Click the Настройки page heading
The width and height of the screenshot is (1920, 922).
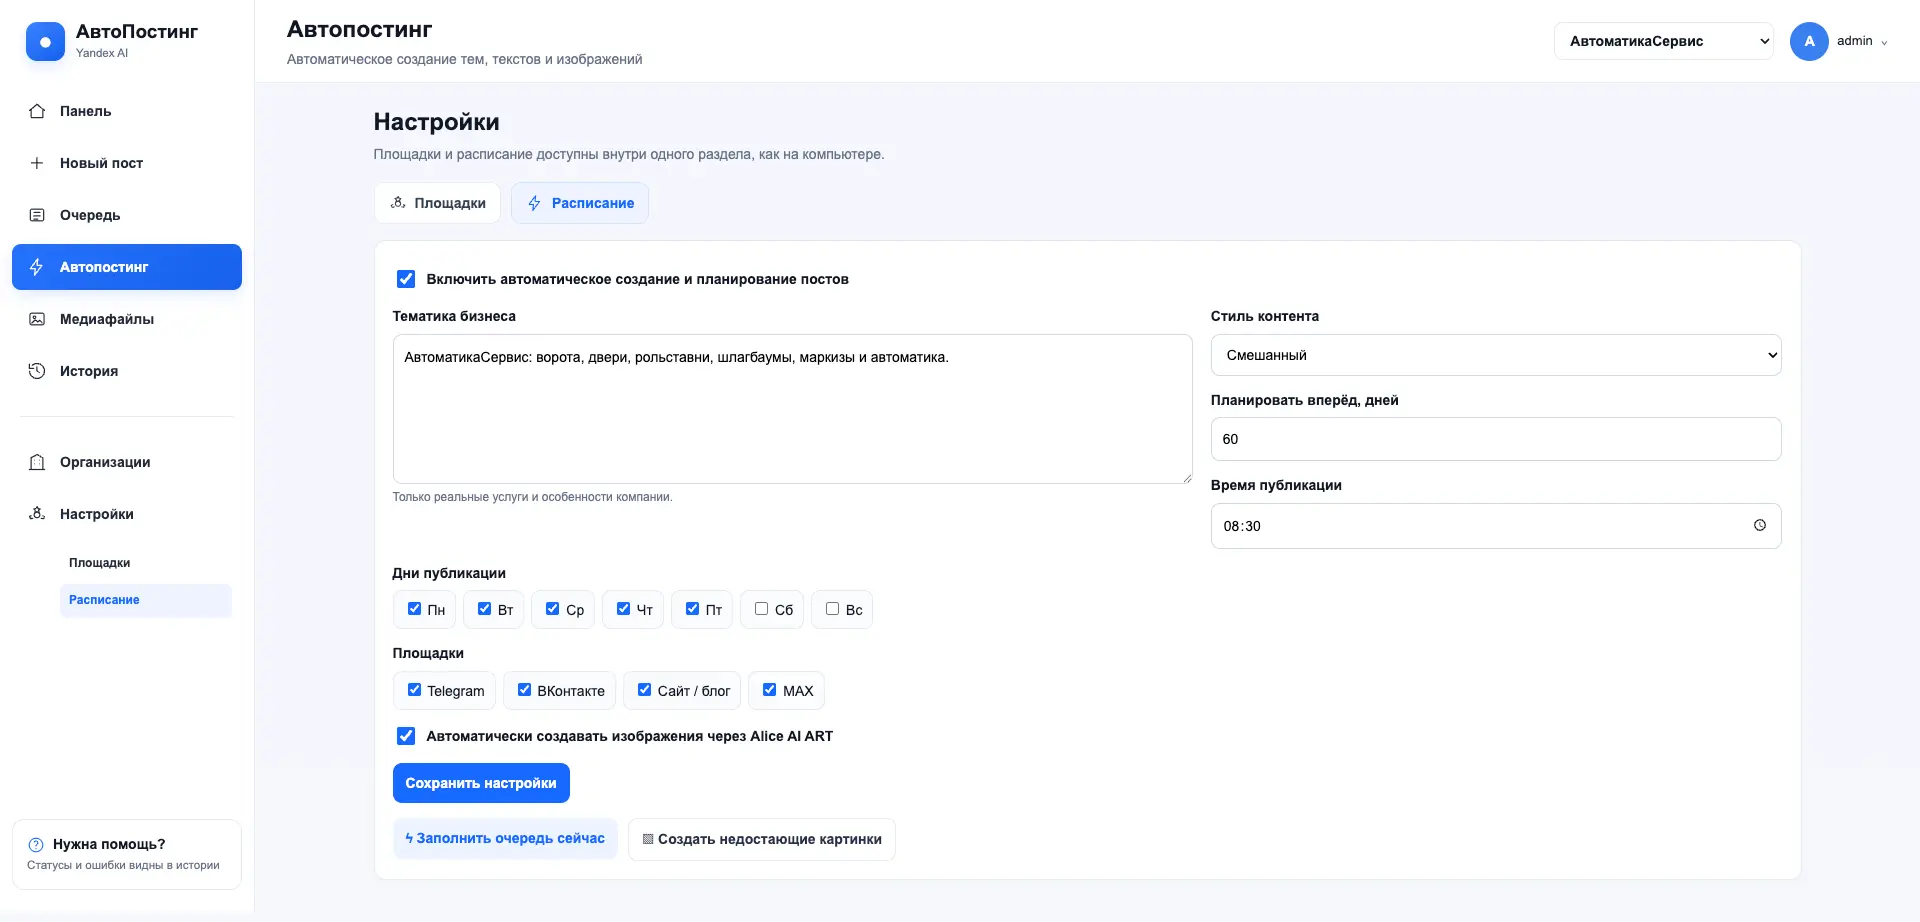point(436,122)
